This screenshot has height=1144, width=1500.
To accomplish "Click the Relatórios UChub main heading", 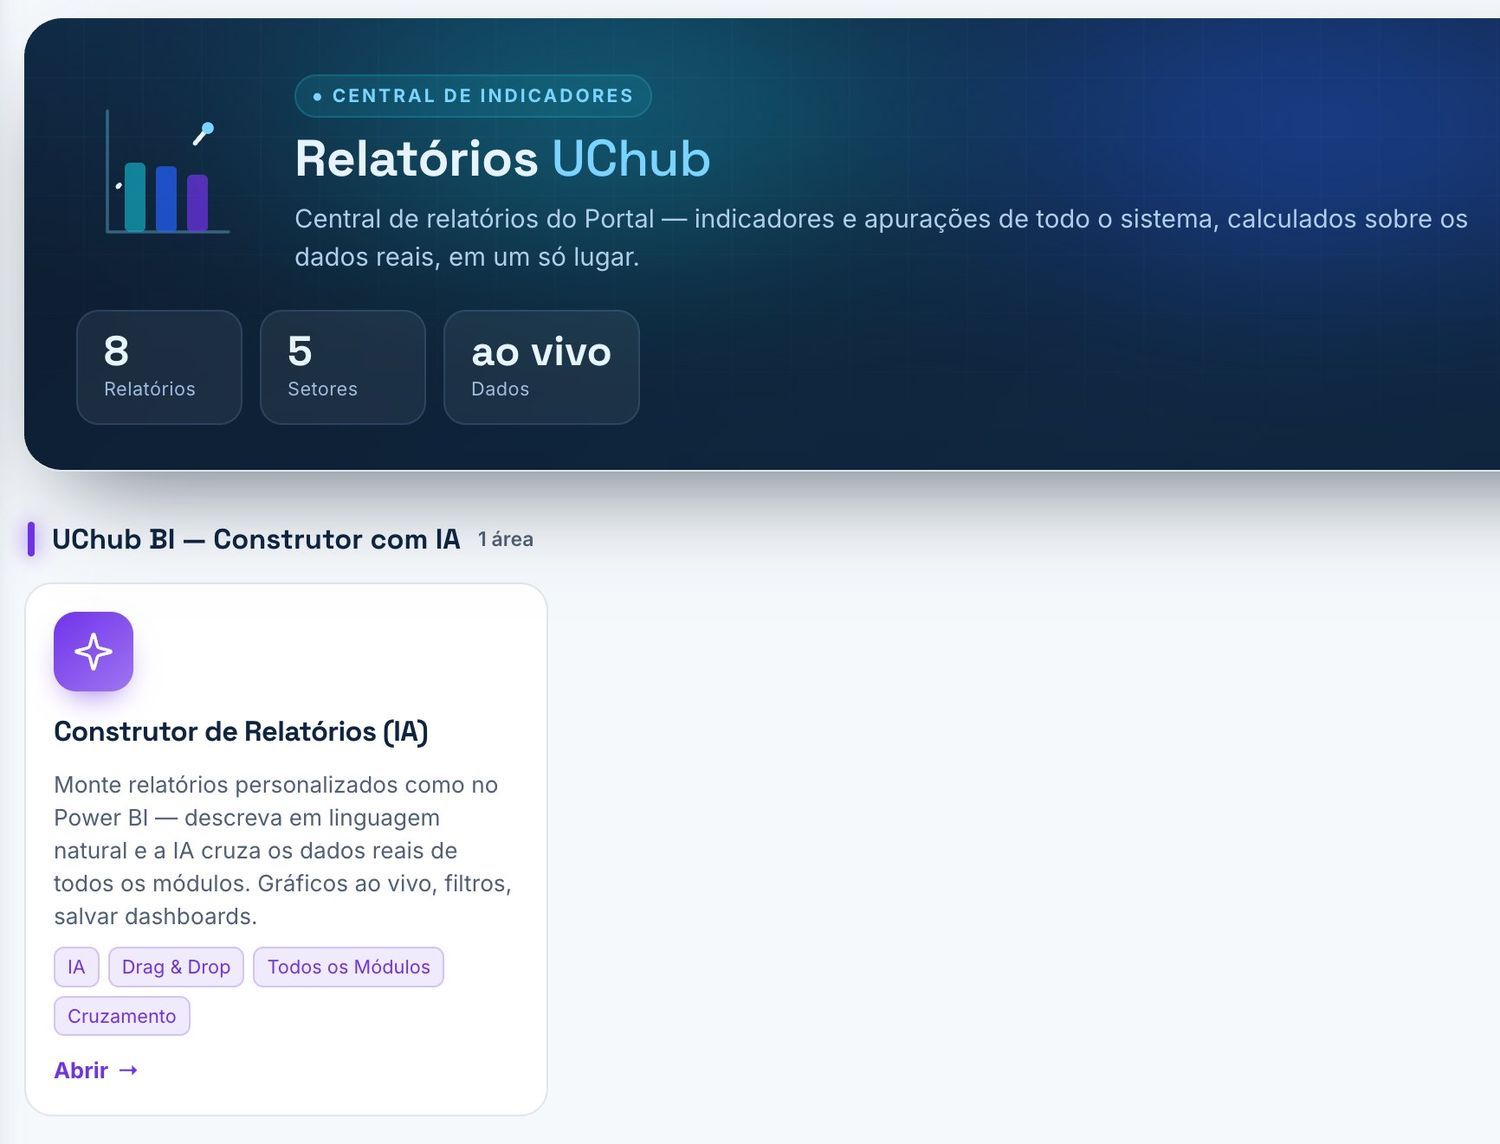I will (x=502, y=159).
